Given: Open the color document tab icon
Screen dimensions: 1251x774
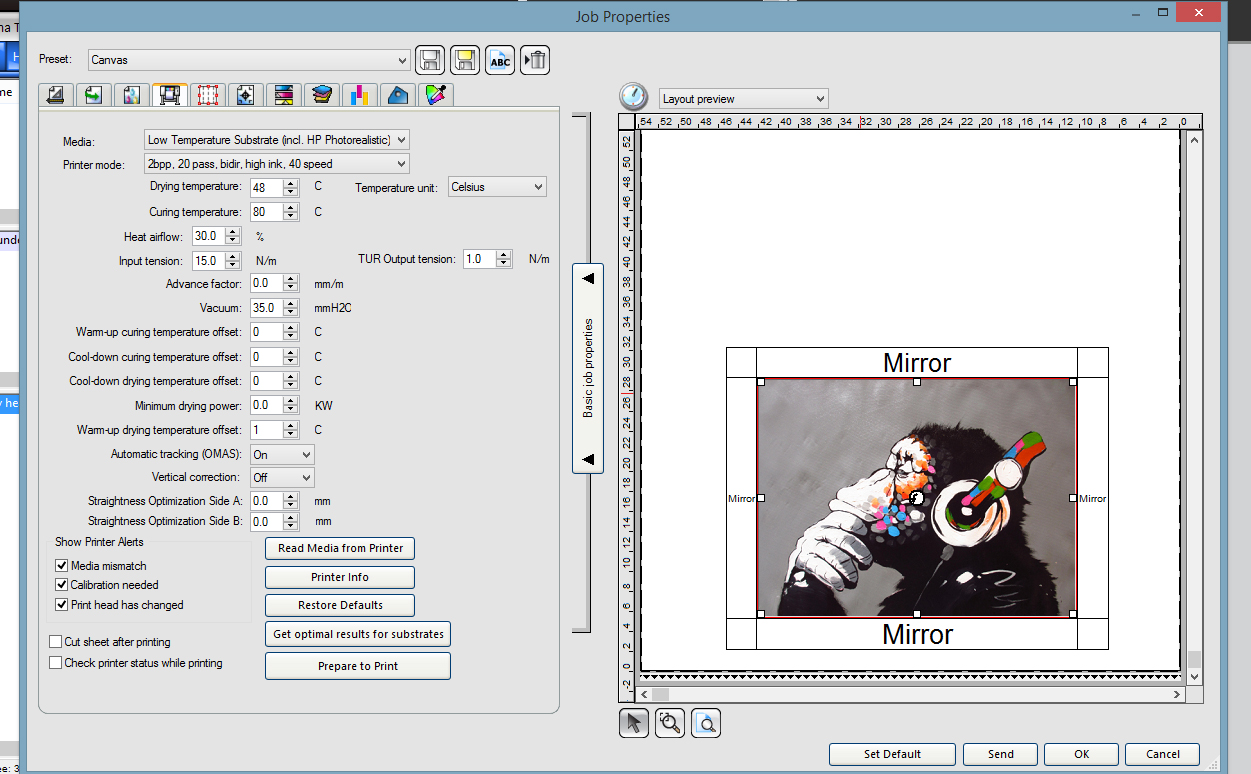Looking at the screenshot, I should [131, 95].
